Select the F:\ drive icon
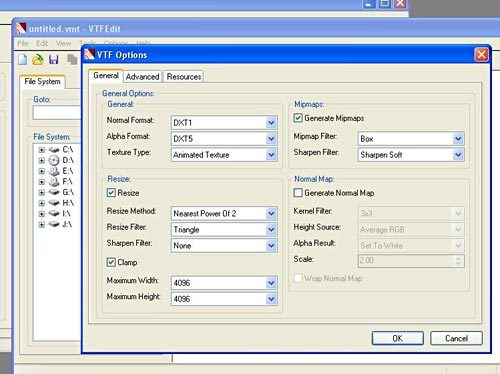Image resolution: width=500 pixels, height=374 pixels. pyautogui.click(x=54, y=182)
